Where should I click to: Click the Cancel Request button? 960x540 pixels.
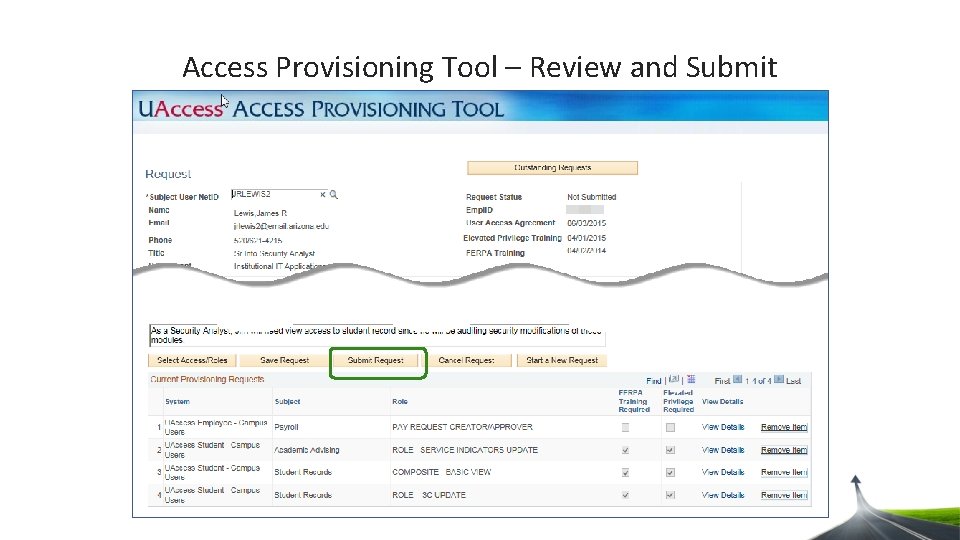coord(467,361)
